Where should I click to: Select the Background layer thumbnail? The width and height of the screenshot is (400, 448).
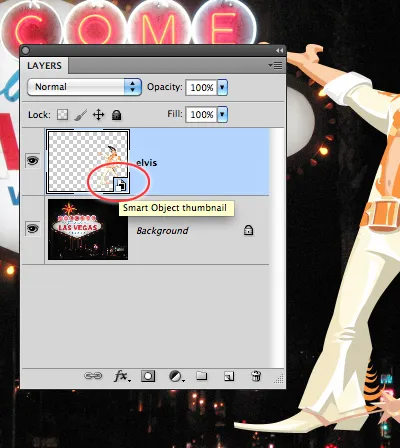(88, 229)
